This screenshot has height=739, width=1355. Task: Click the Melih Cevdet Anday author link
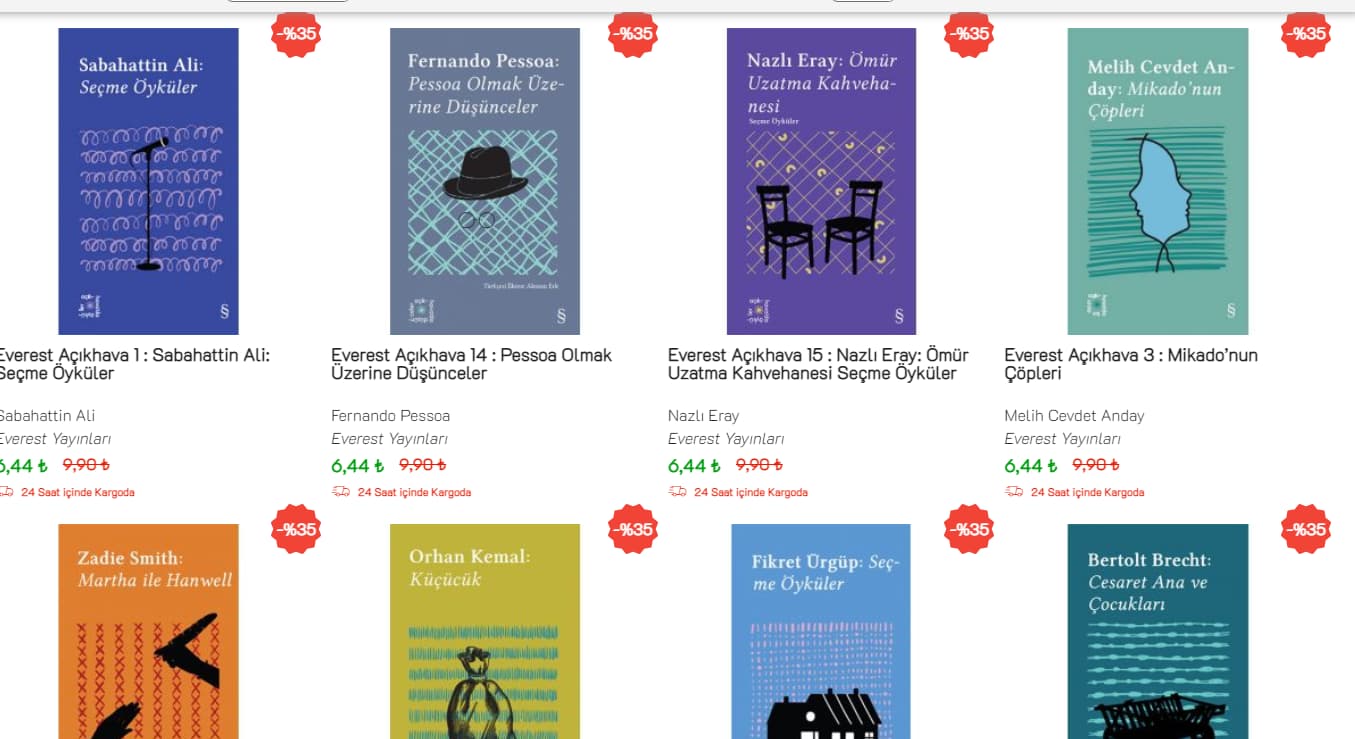[x=1074, y=415]
